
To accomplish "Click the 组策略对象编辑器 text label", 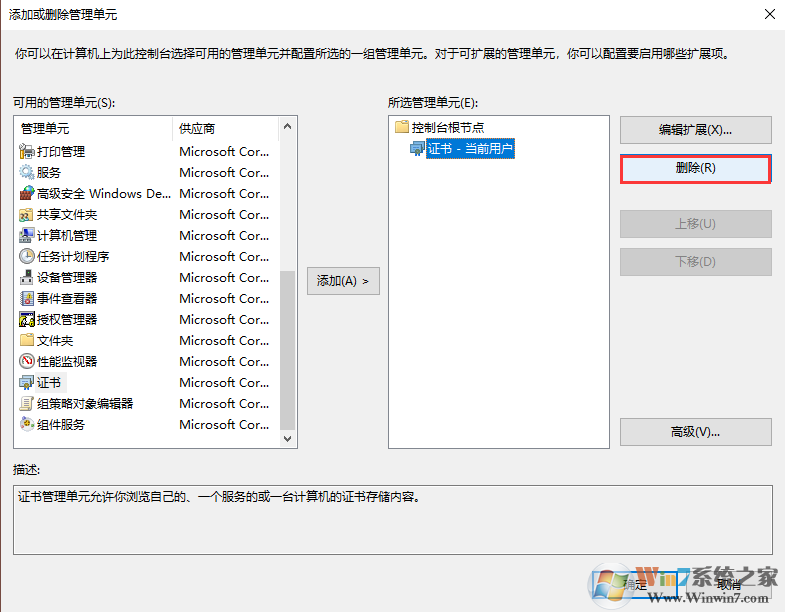I will coord(85,404).
